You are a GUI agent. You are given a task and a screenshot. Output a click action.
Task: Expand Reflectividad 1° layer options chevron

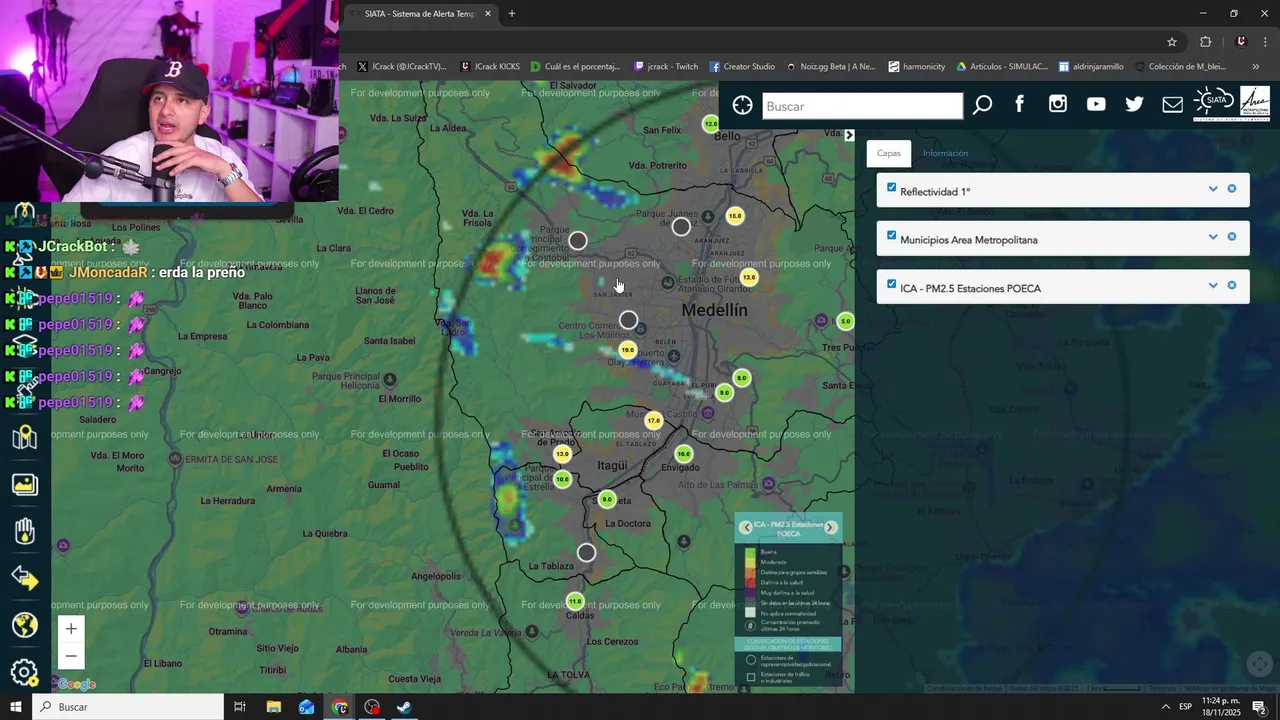tap(1213, 189)
